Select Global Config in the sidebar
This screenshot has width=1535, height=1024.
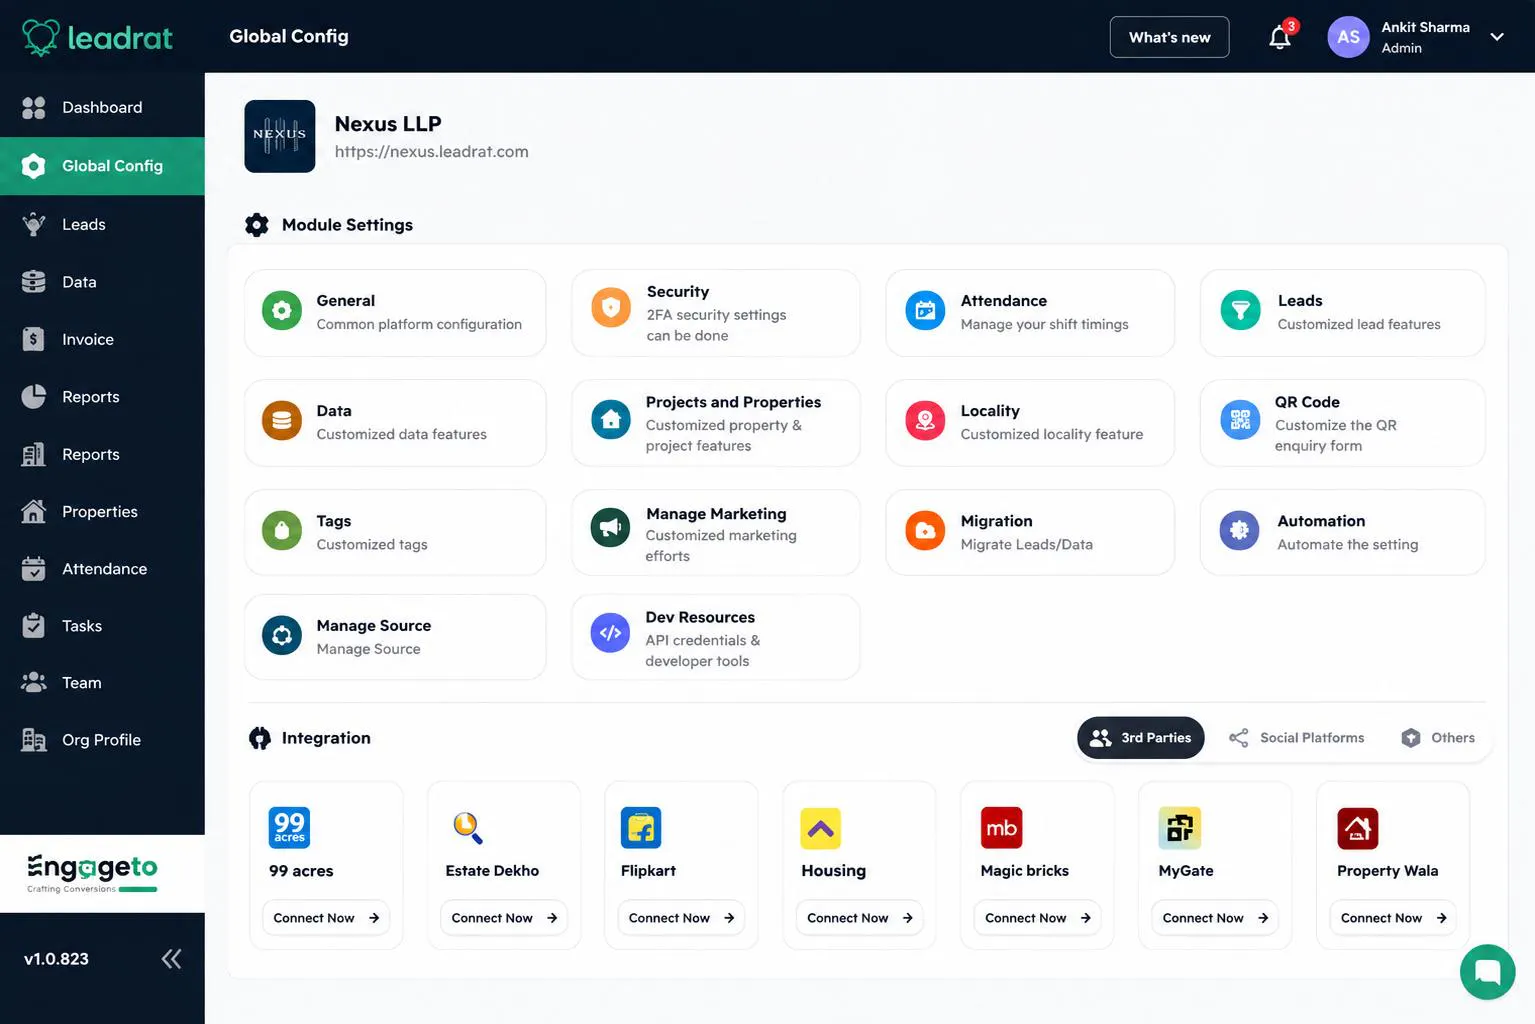[102, 166]
